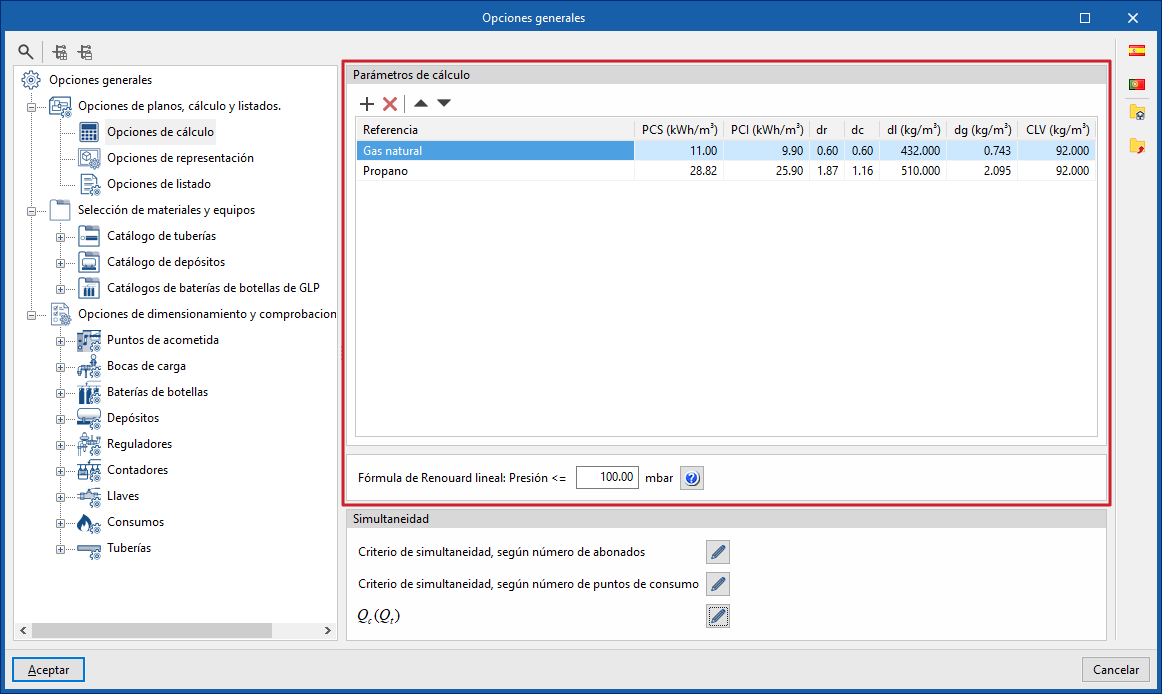Click the collapse all tree icon
The width and height of the screenshot is (1162, 694).
(x=85, y=52)
